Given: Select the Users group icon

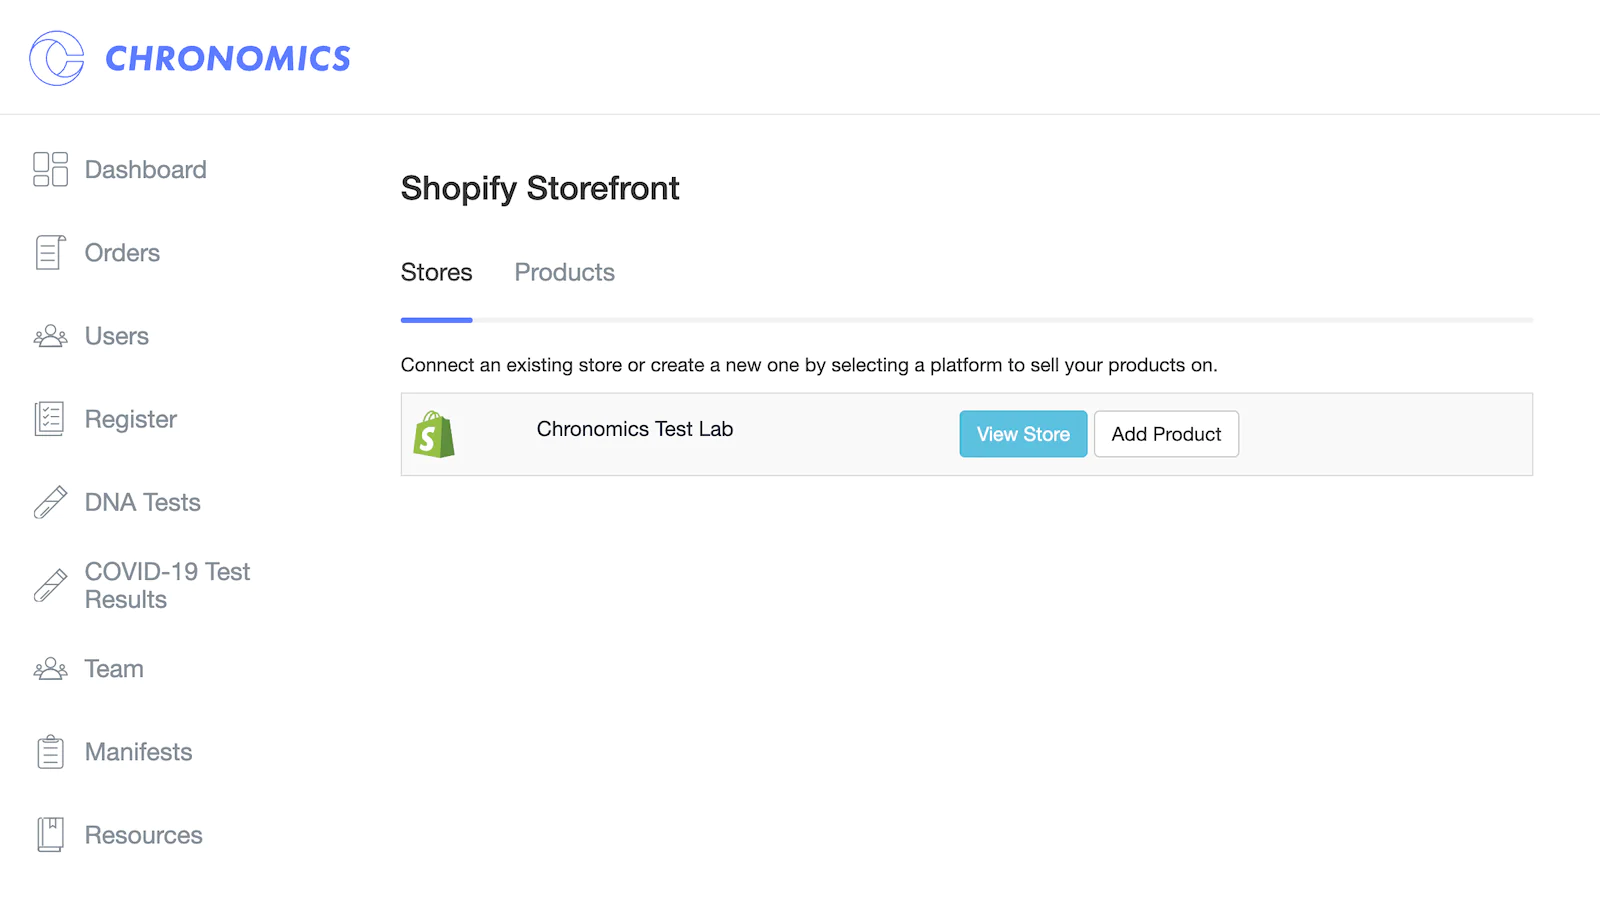Looking at the screenshot, I should coord(50,336).
